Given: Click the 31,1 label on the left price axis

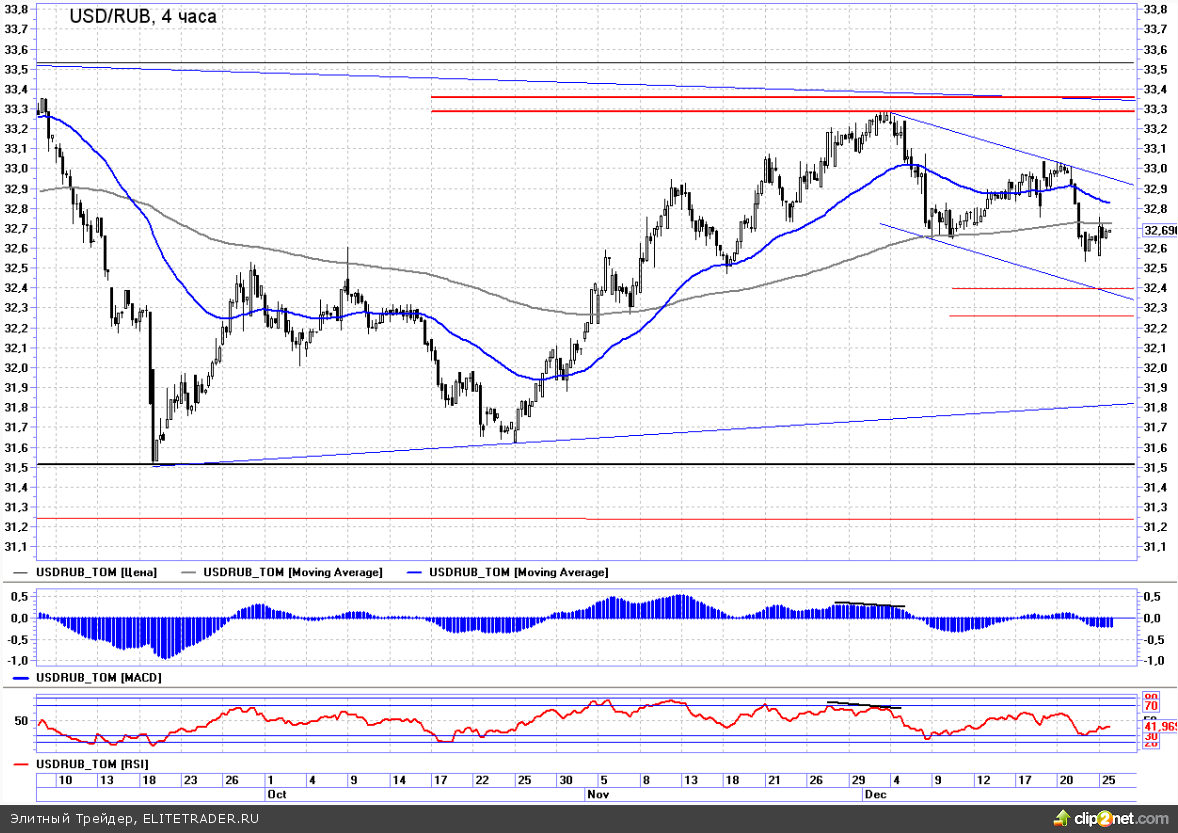Looking at the screenshot, I should pos(16,547).
